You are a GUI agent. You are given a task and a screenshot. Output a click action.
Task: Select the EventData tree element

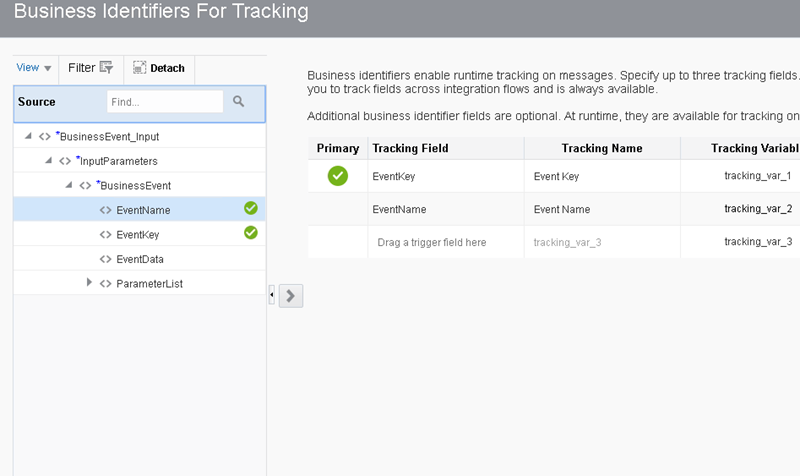tap(140, 259)
